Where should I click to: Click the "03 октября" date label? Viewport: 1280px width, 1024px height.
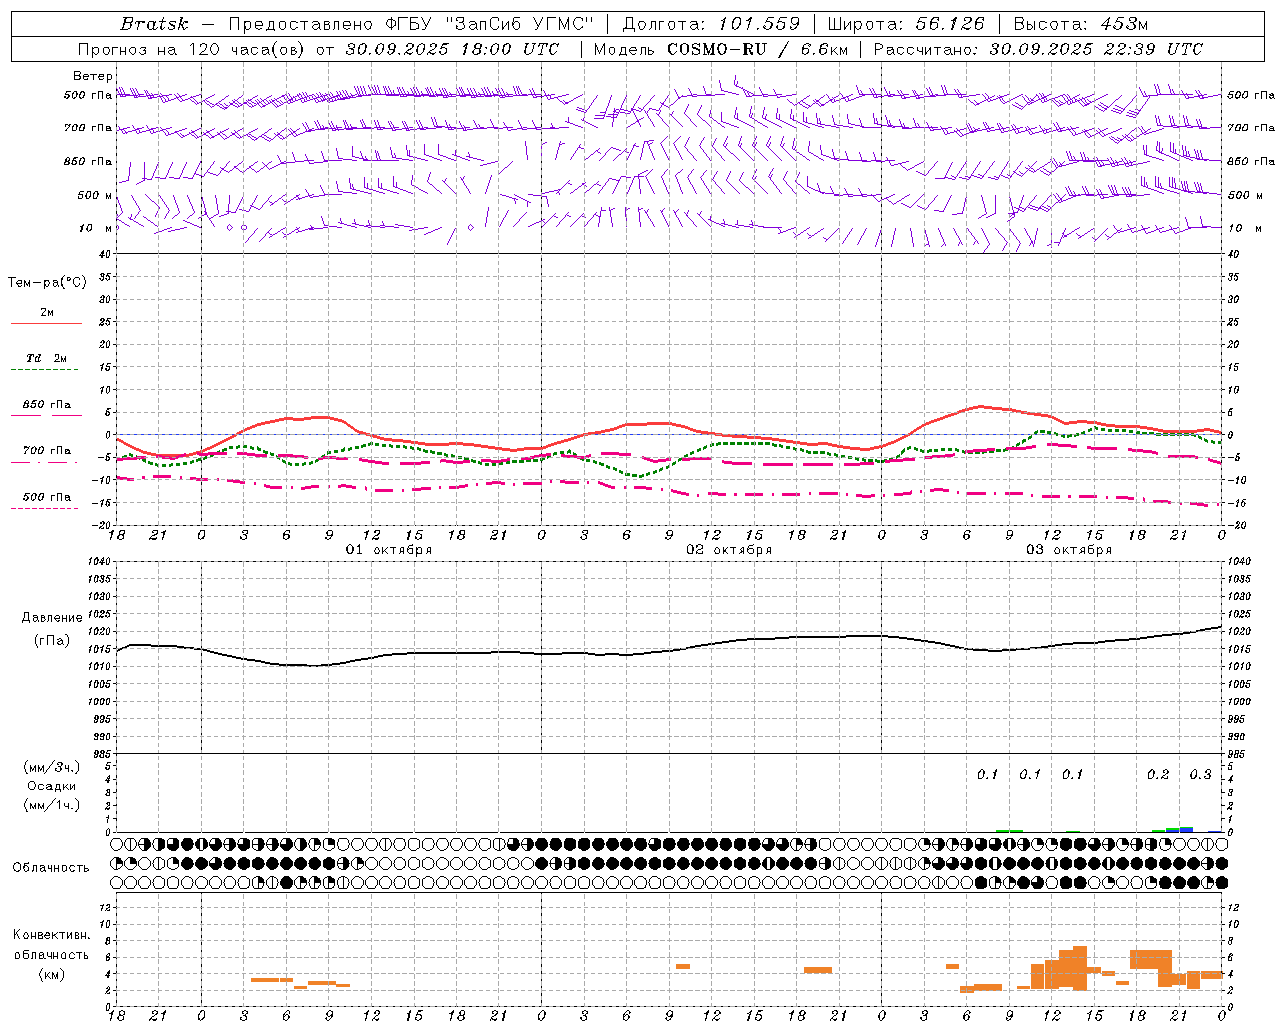coord(1069,550)
